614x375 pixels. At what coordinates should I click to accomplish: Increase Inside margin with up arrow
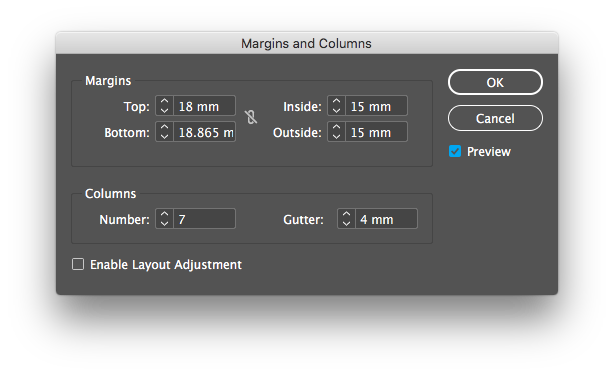[x=336, y=101]
